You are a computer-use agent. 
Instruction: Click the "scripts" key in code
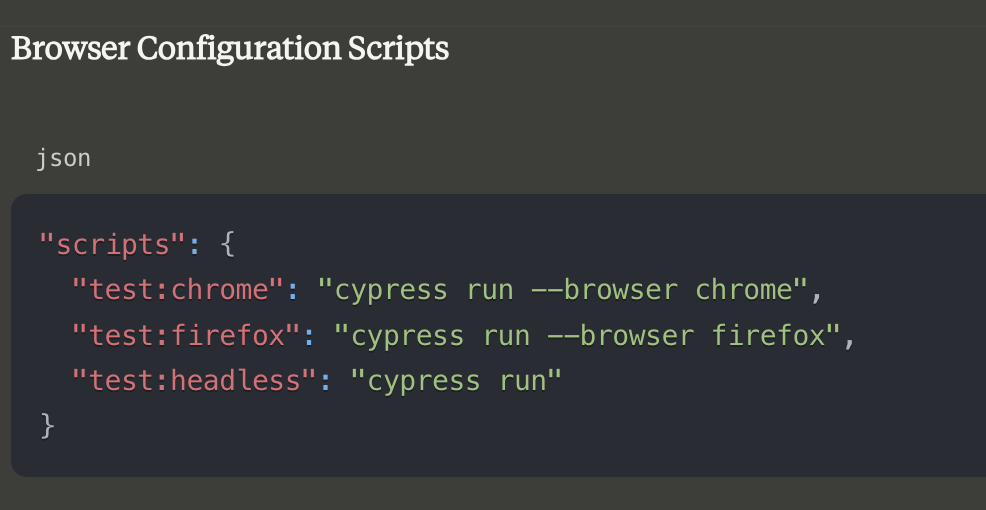pos(113,244)
